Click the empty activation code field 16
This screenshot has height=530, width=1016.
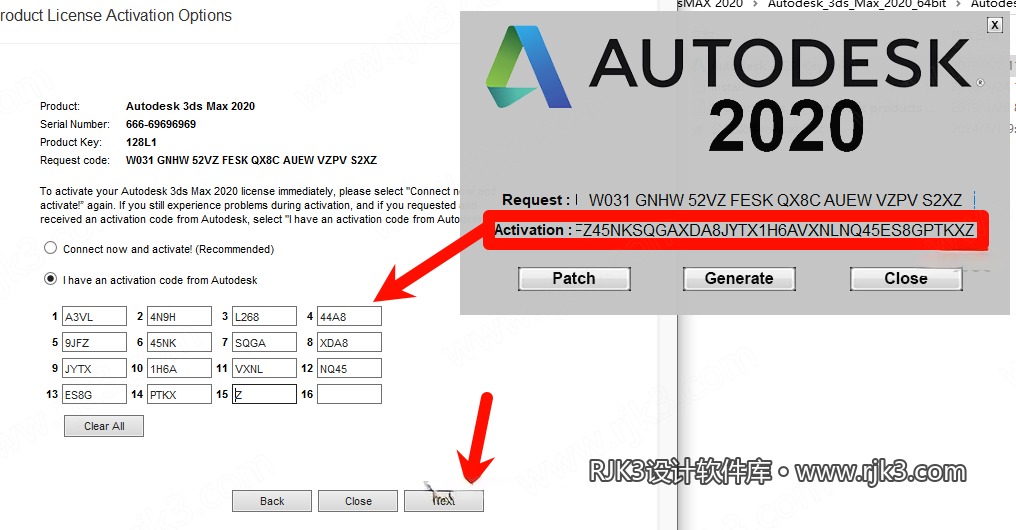pyautogui.click(x=349, y=394)
